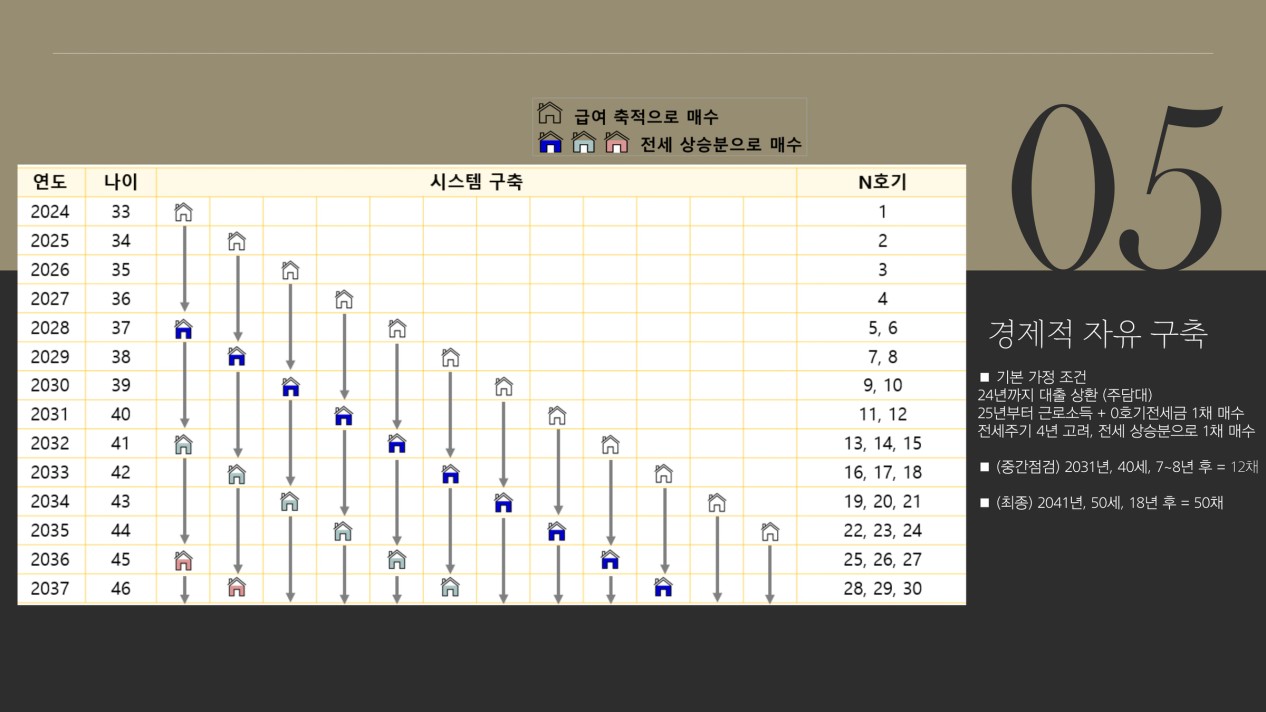The height and width of the screenshot is (712, 1266).
Task: Click the '시스템 구축' column header
Action: [x=476, y=182]
